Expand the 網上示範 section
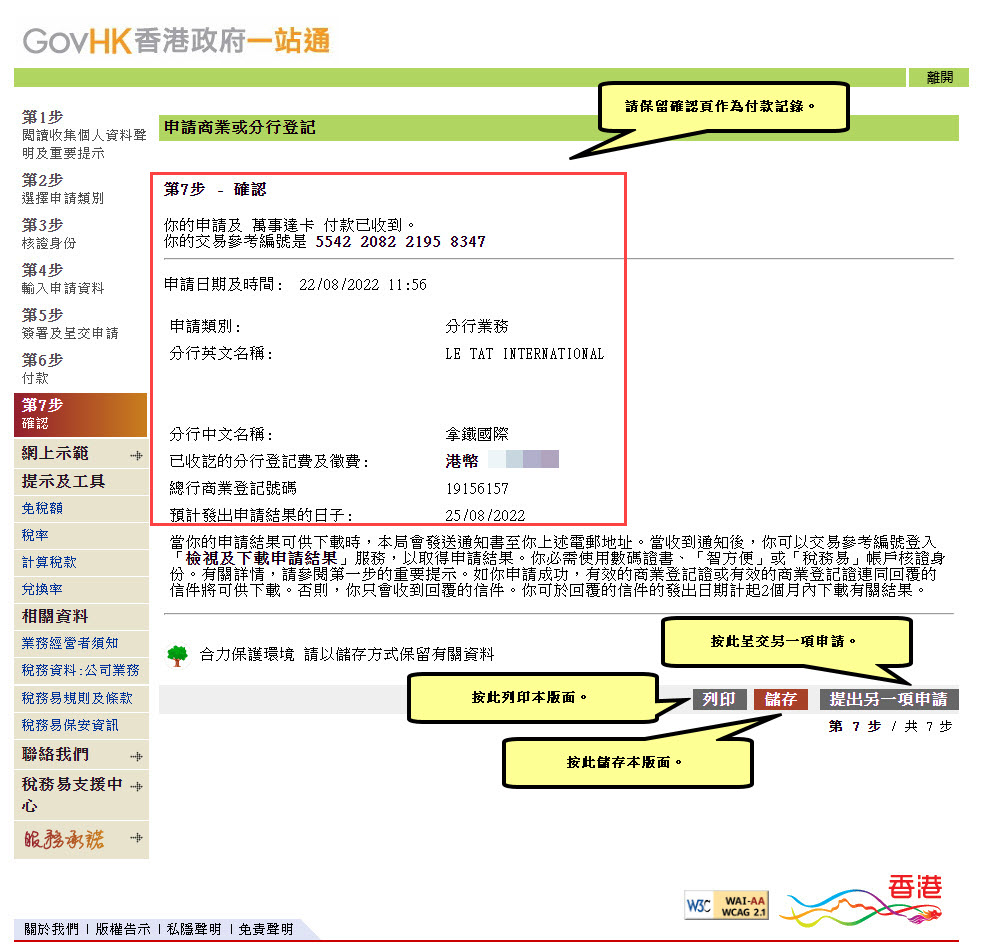 (x=136, y=455)
